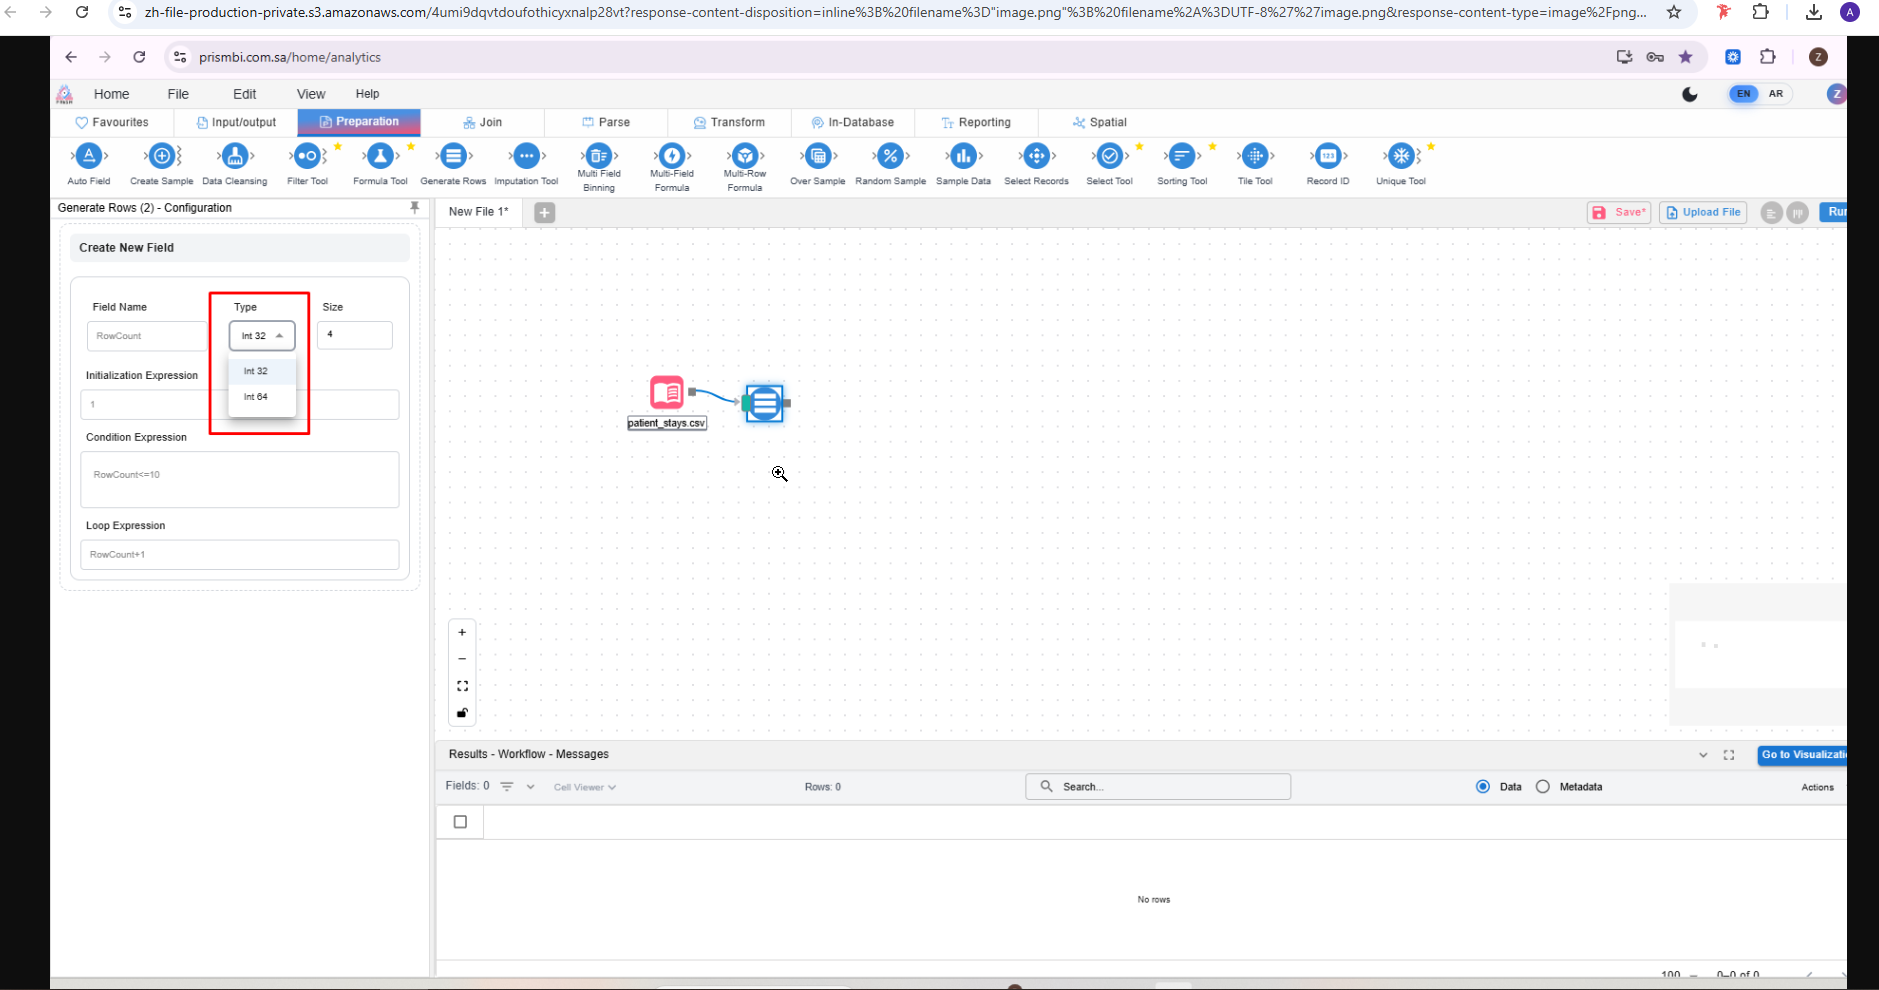
Task: Tick the results table header checkbox
Action: point(460,822)
